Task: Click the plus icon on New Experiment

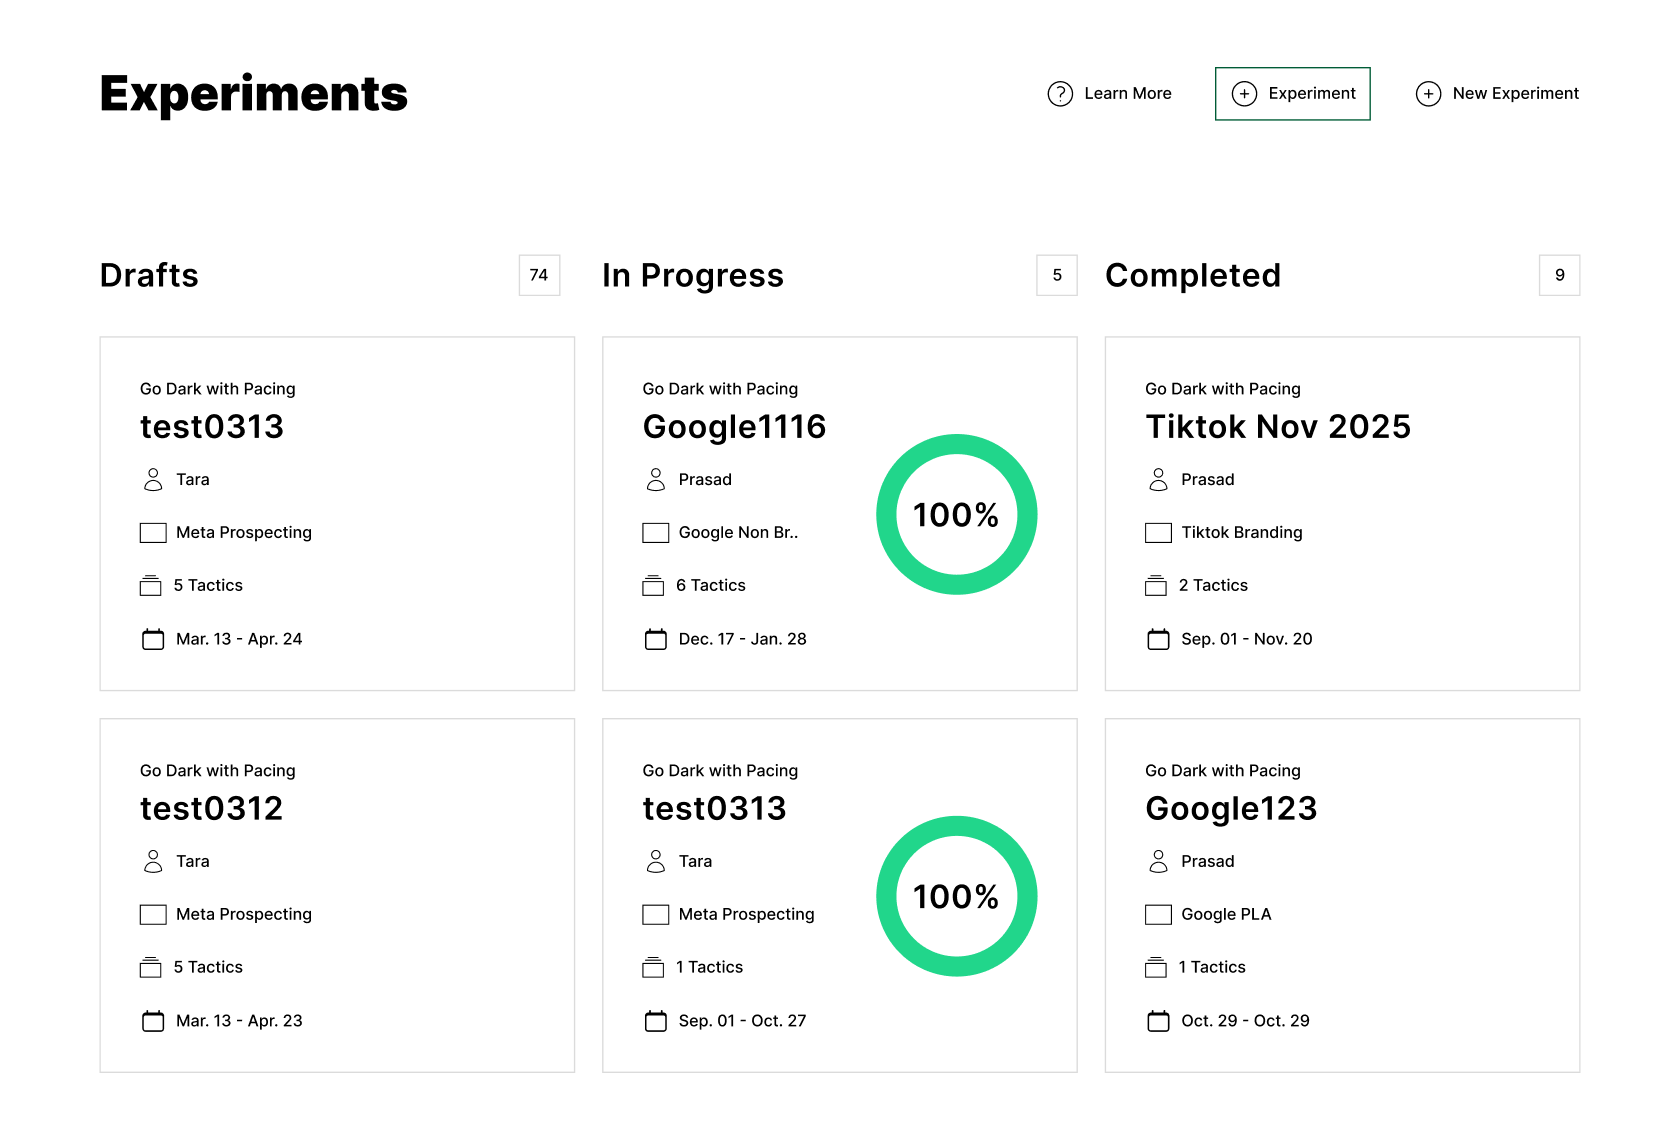Action: click(1428, 93)
